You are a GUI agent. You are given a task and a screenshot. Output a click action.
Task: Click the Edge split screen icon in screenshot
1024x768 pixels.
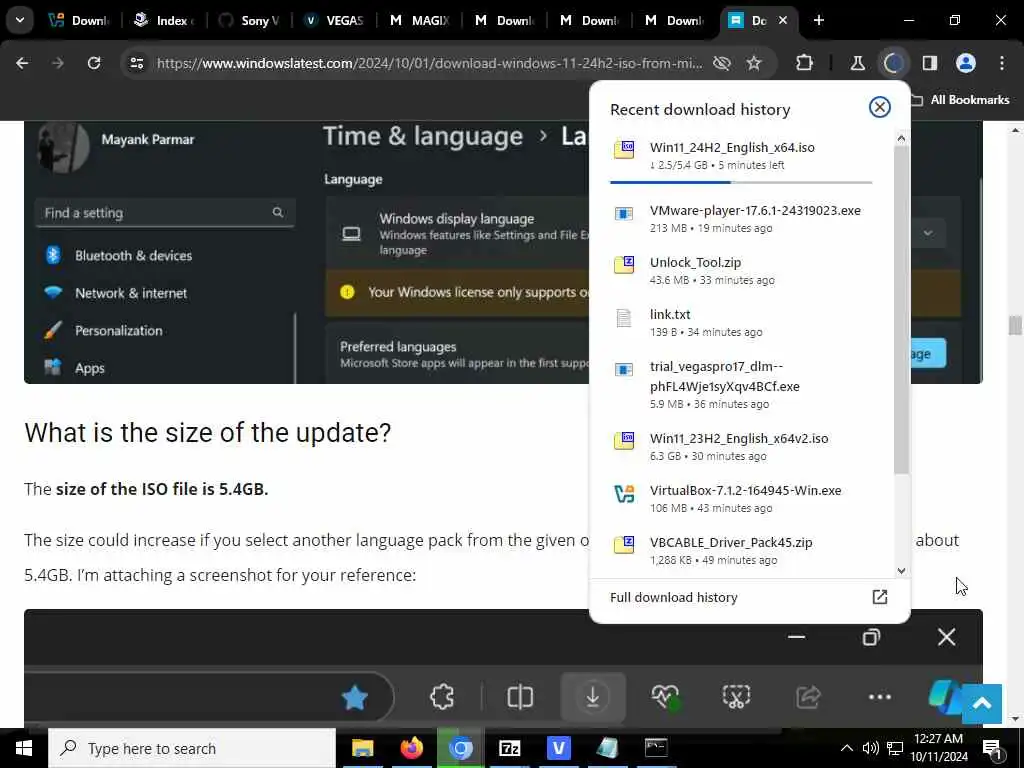pos(520,697)
